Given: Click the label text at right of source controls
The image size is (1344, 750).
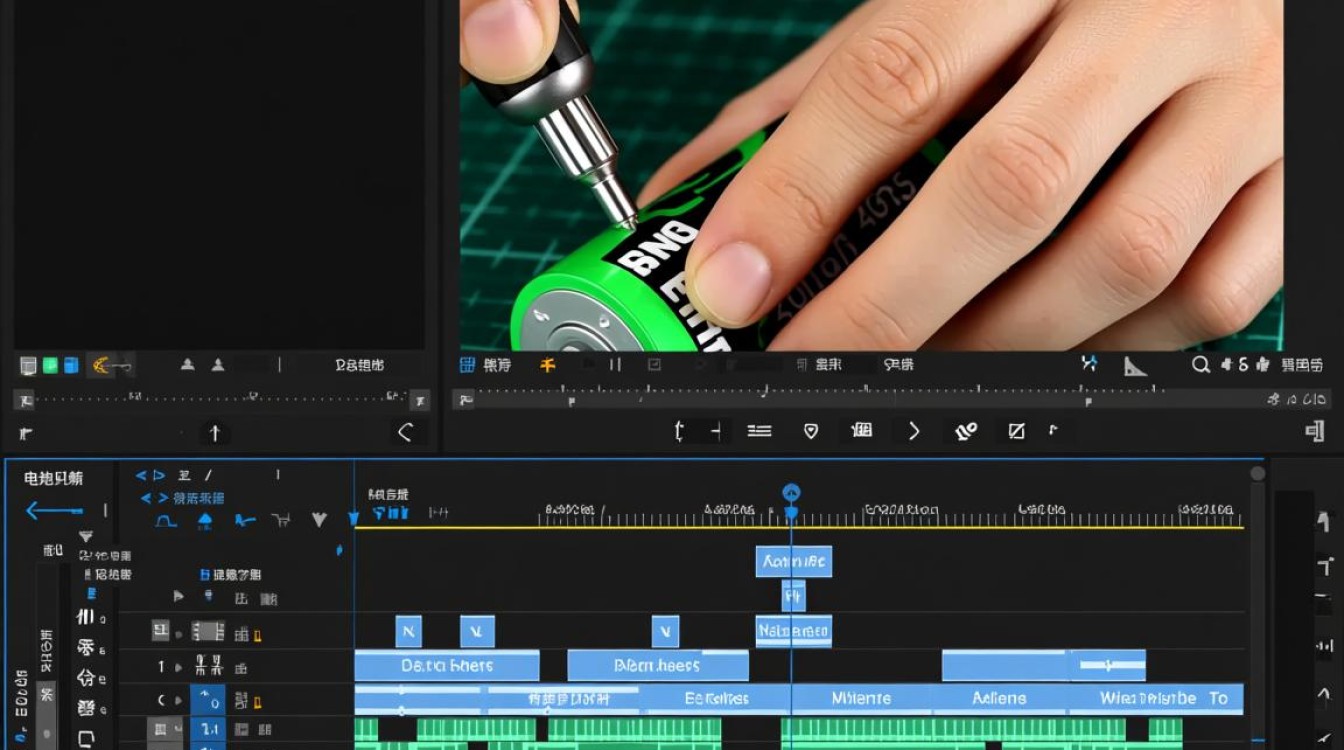Looking at the screenshot, I should 360,365.
